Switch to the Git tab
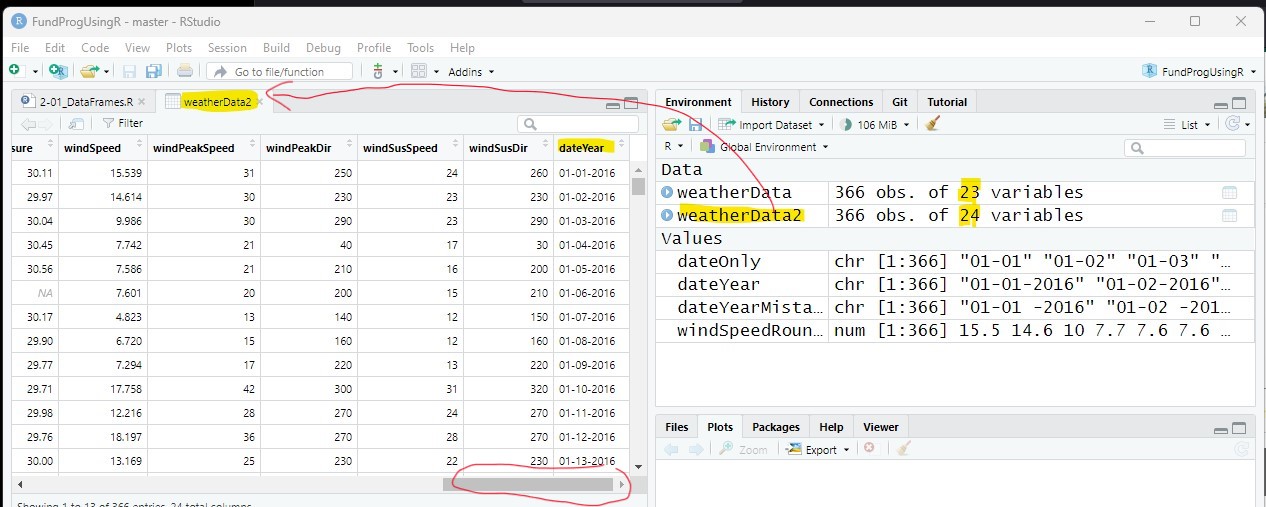This screenshot has height=507, width=1266. coord(900,102)
